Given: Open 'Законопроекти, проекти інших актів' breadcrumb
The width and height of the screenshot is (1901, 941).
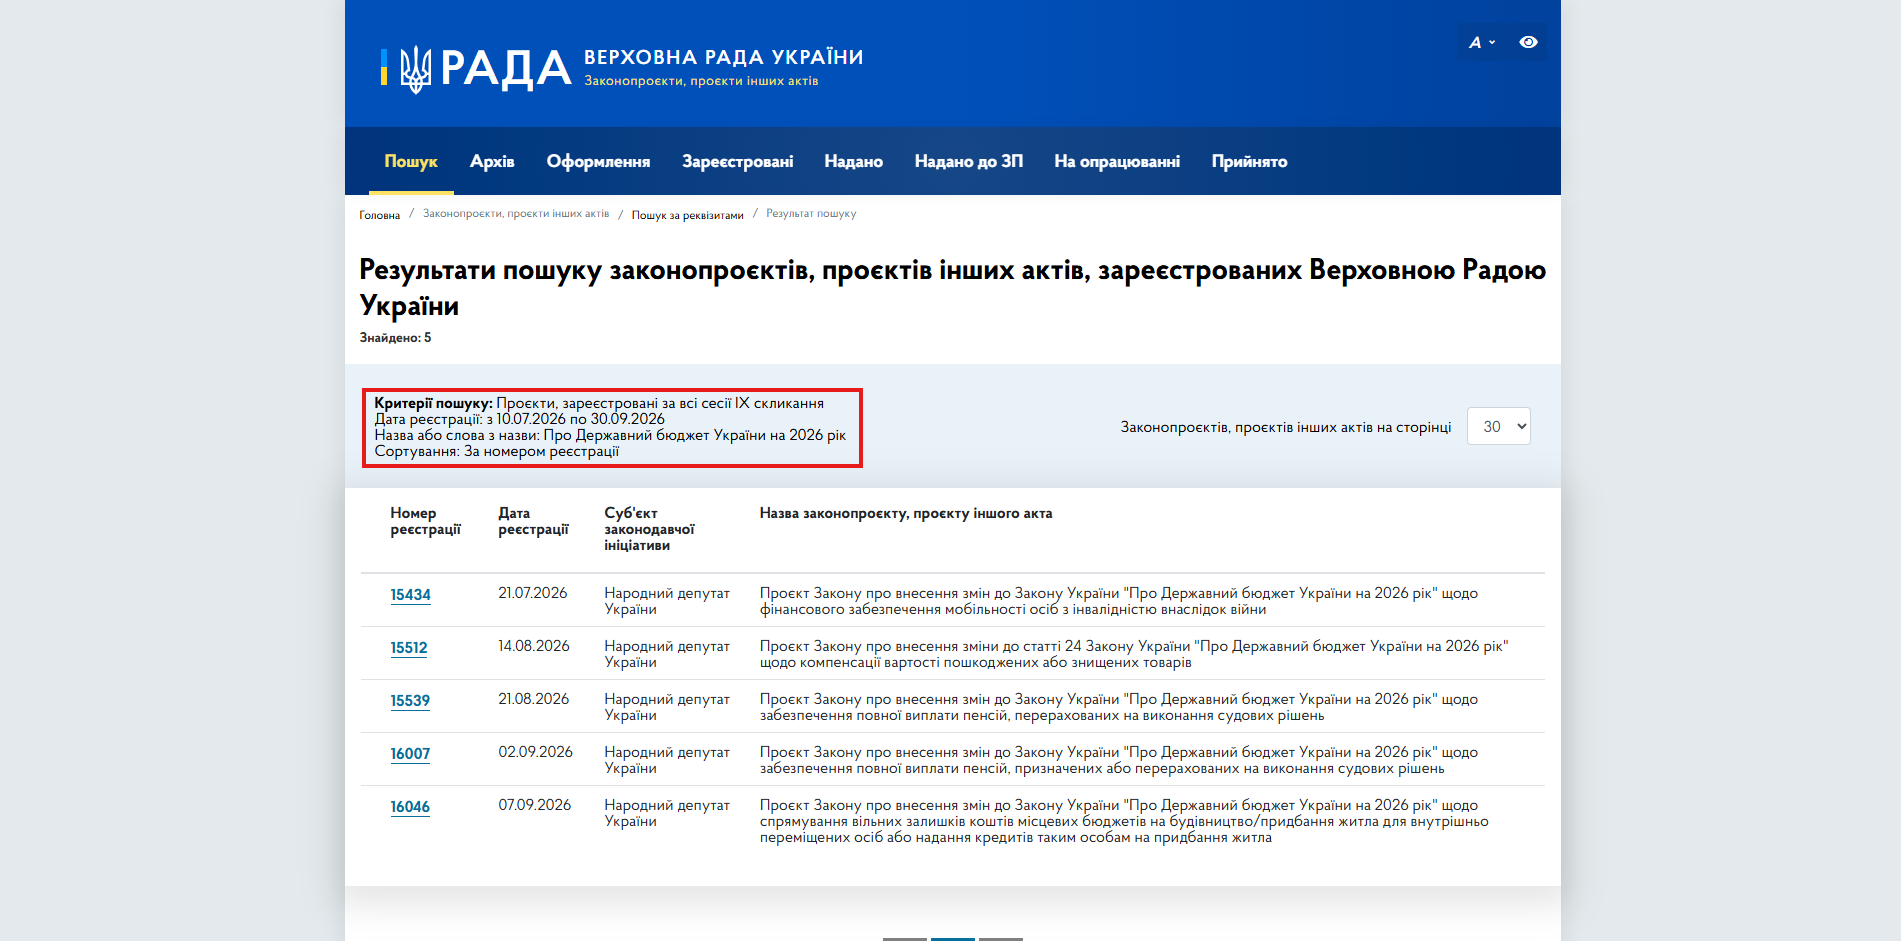Looking at the screenshot, I should [516, 214].
